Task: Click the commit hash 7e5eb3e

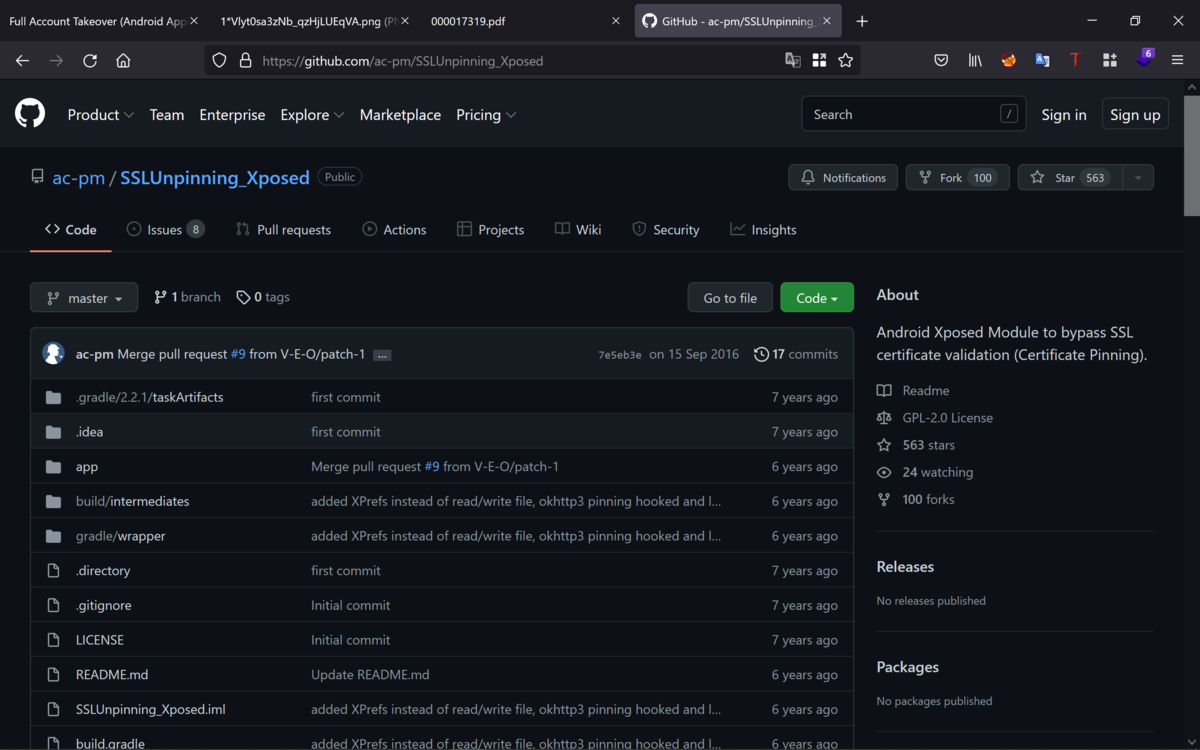Action: 620,355
